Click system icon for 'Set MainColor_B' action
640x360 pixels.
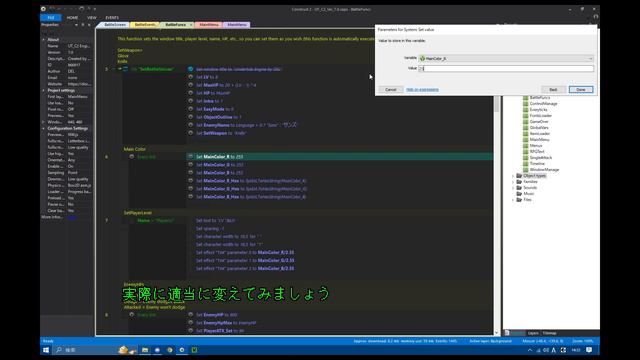191,173
